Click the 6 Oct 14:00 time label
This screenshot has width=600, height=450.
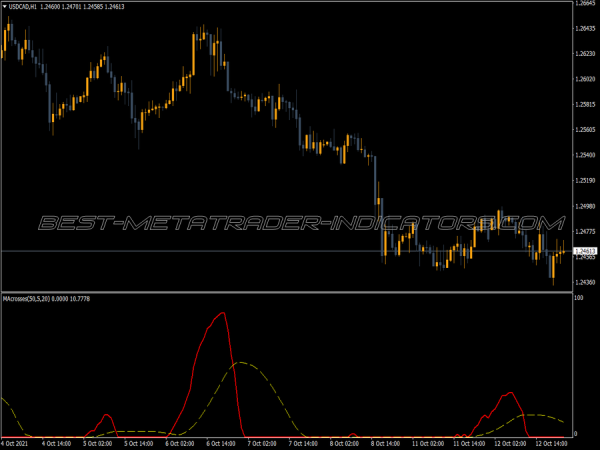pos(221,444)
